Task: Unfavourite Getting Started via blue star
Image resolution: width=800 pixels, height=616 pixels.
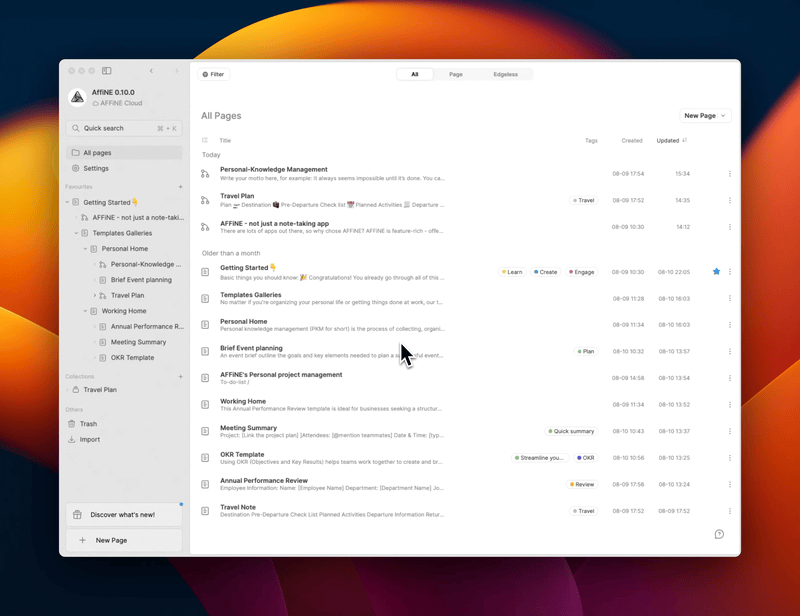Action: tap(716, 272)
